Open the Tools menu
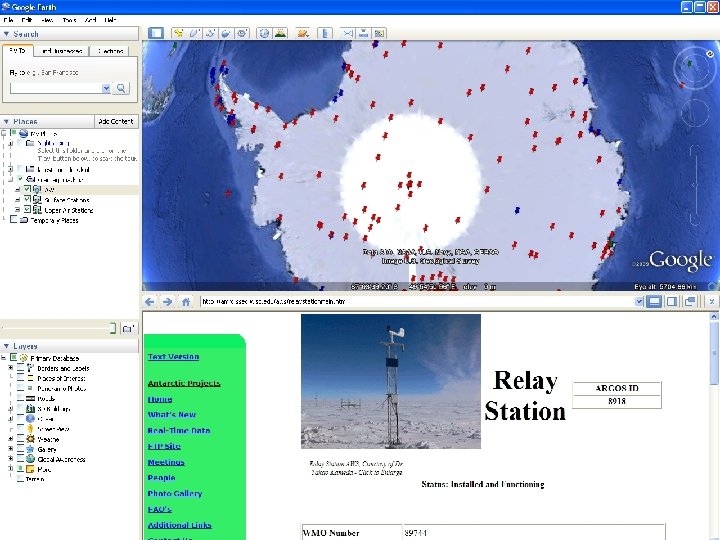 69,20
